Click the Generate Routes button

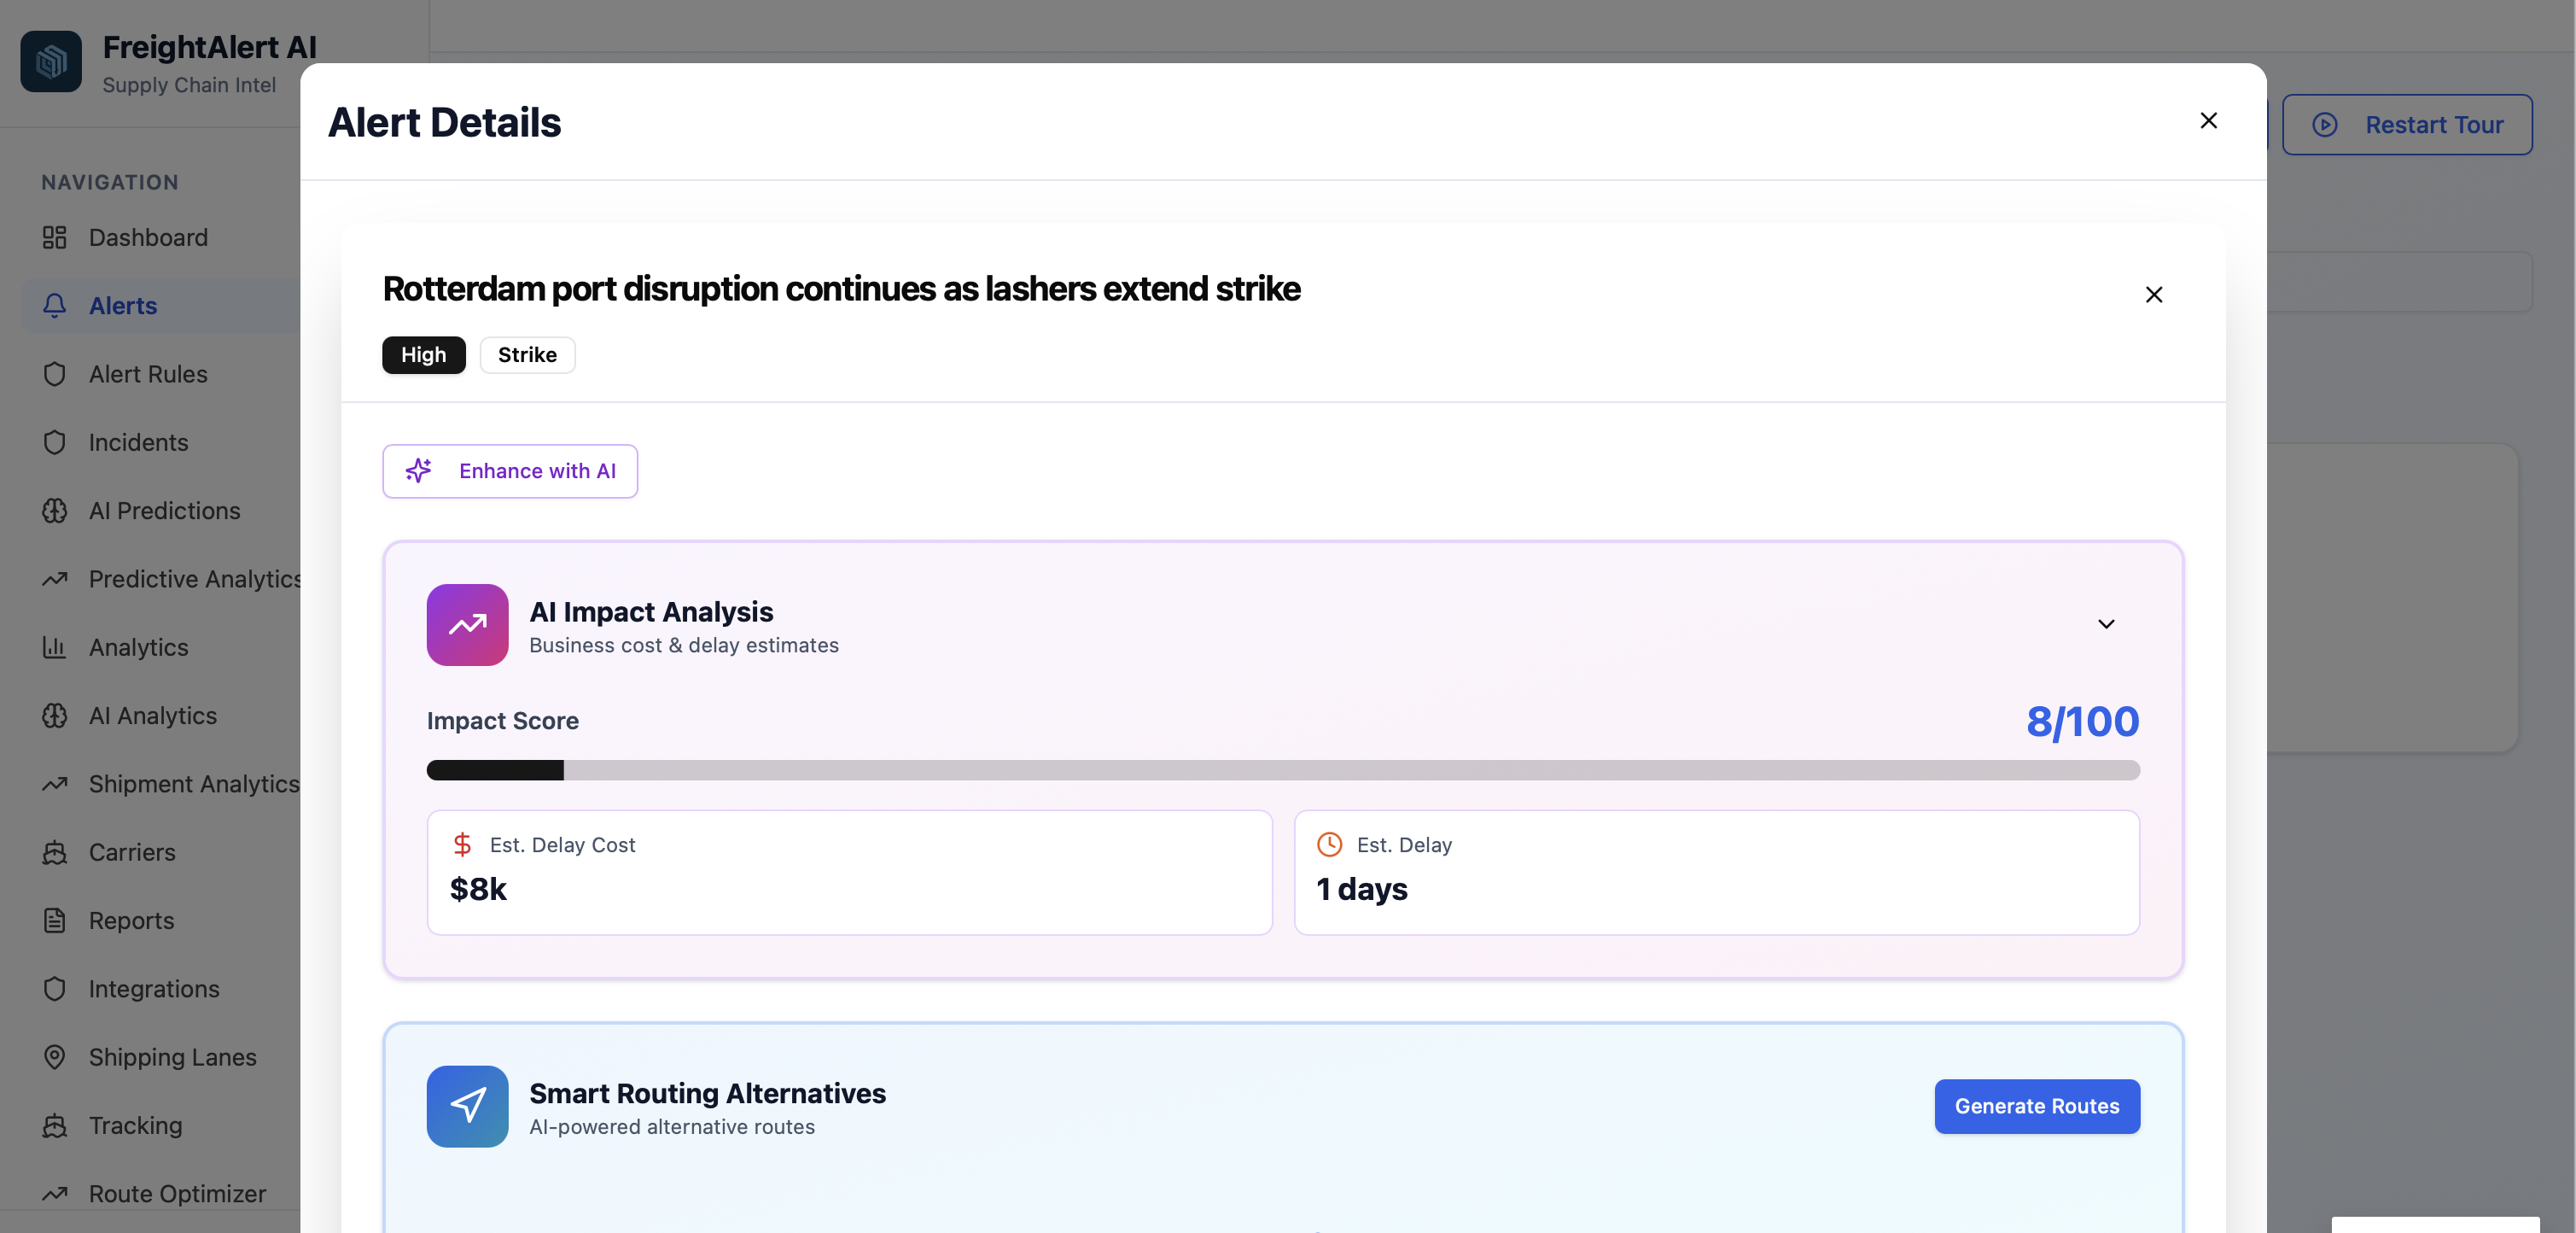tap(2036, 1106)
